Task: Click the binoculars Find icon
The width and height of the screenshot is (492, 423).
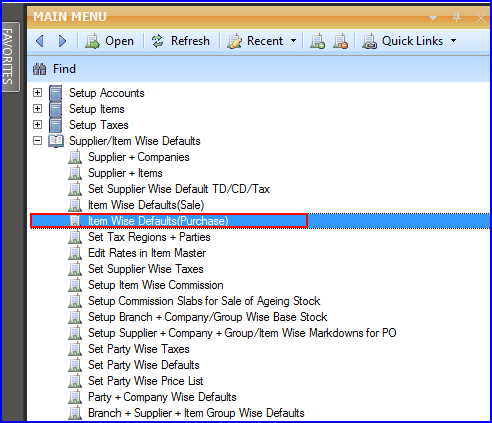Action: 40,69
